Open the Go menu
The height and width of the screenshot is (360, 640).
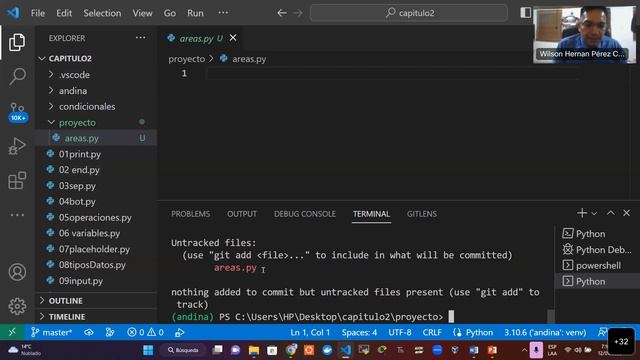point(170,13)
